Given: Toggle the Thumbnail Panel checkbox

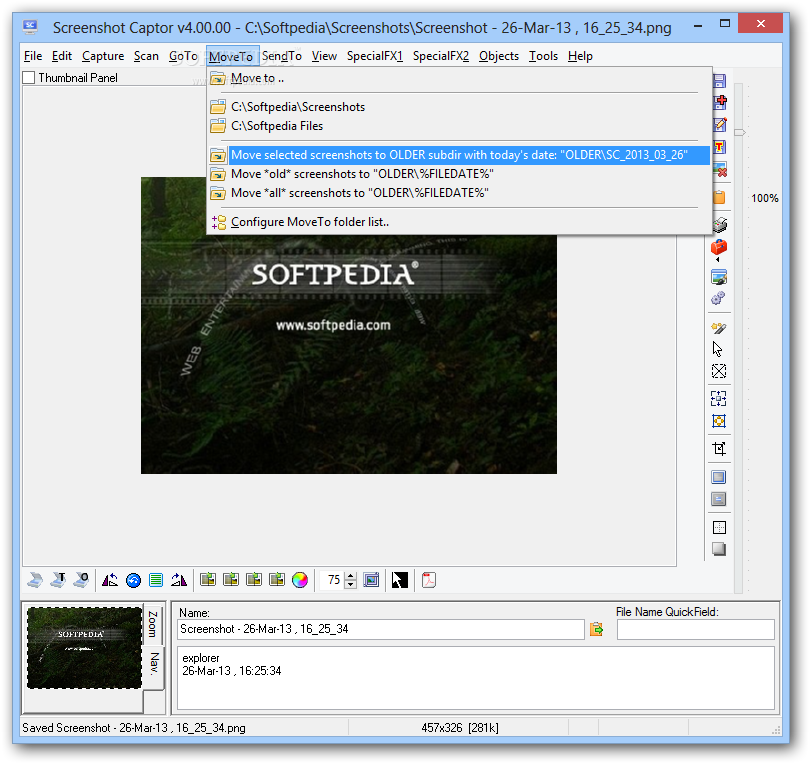Looking at the screenshot, I should tap(29, 77).
